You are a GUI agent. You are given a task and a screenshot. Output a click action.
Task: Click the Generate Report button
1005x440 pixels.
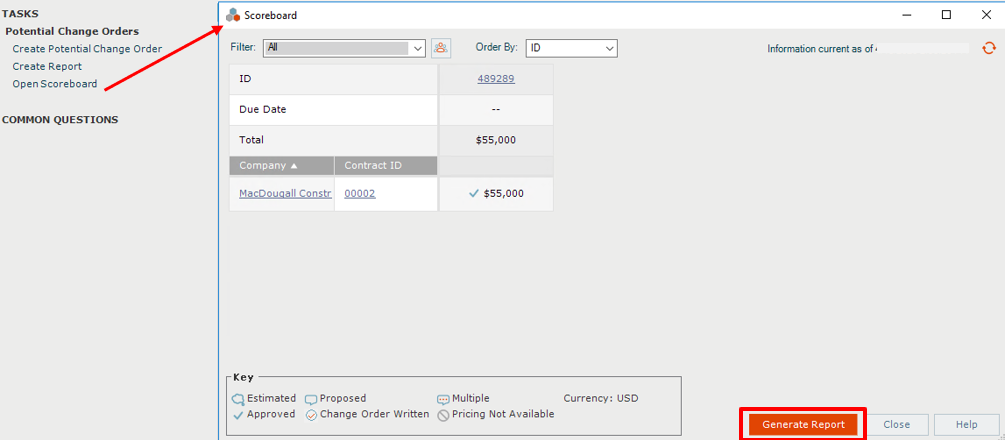click(803, 425)
